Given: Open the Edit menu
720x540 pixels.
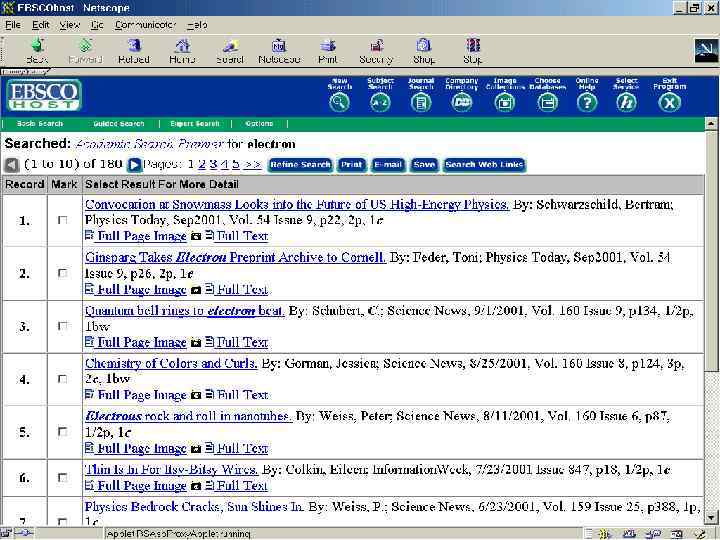Looking at the screenshot, I should [40, 25].
